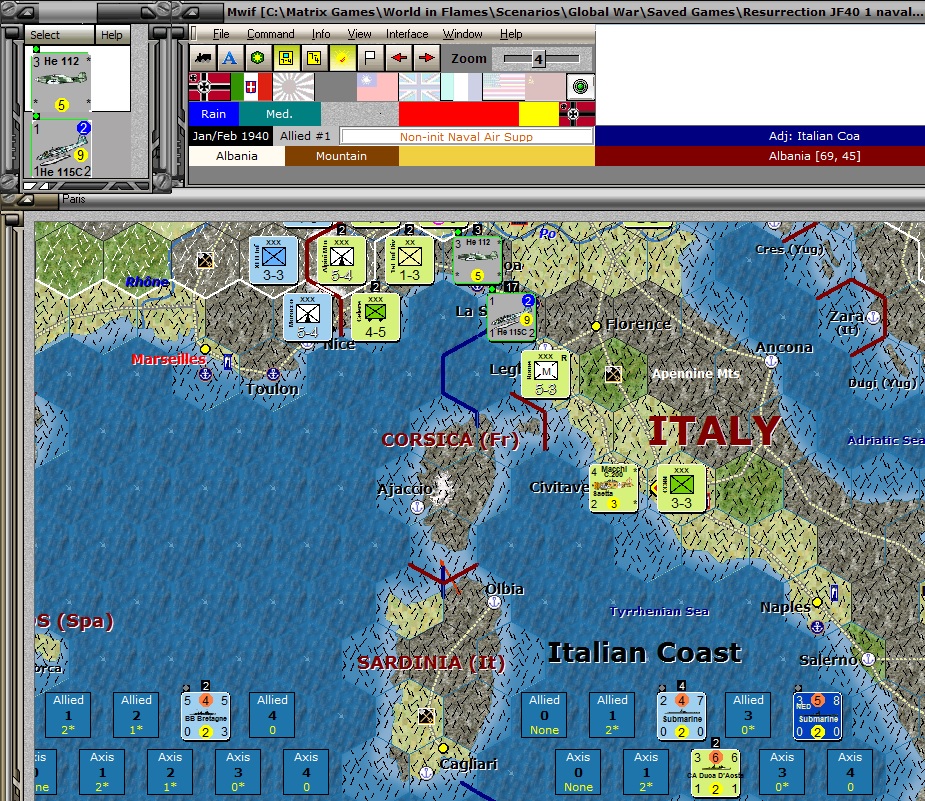Image resolution: width=925 pixels, height=801 pixels.
Task: Click the Med. weather zone indicator
Action: click(280, 114)
